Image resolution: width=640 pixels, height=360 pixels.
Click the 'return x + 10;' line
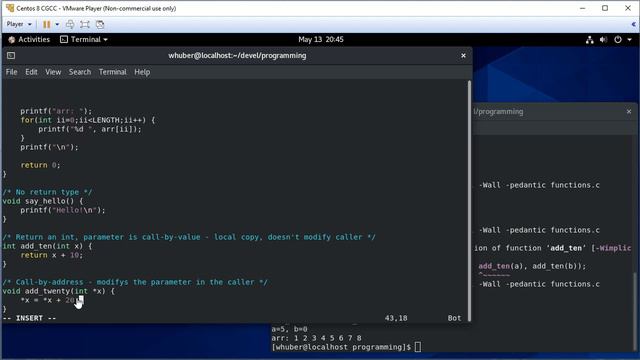[x=52, y=255]
